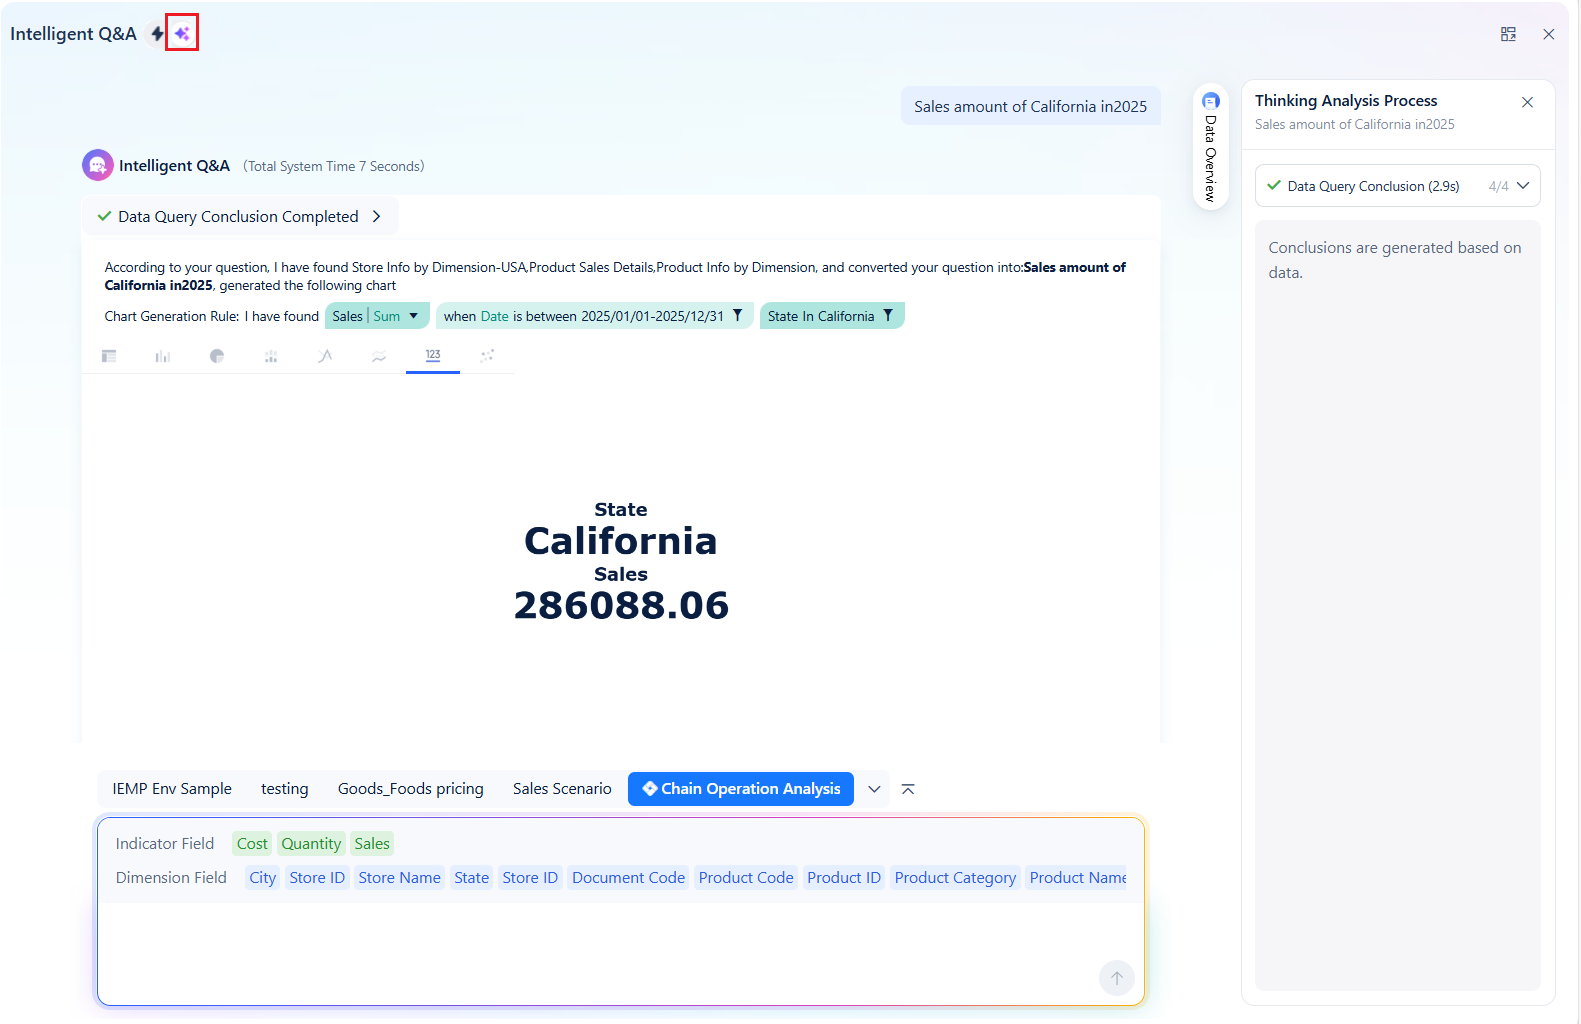Insert the Sales indicator field

(372, 844)
